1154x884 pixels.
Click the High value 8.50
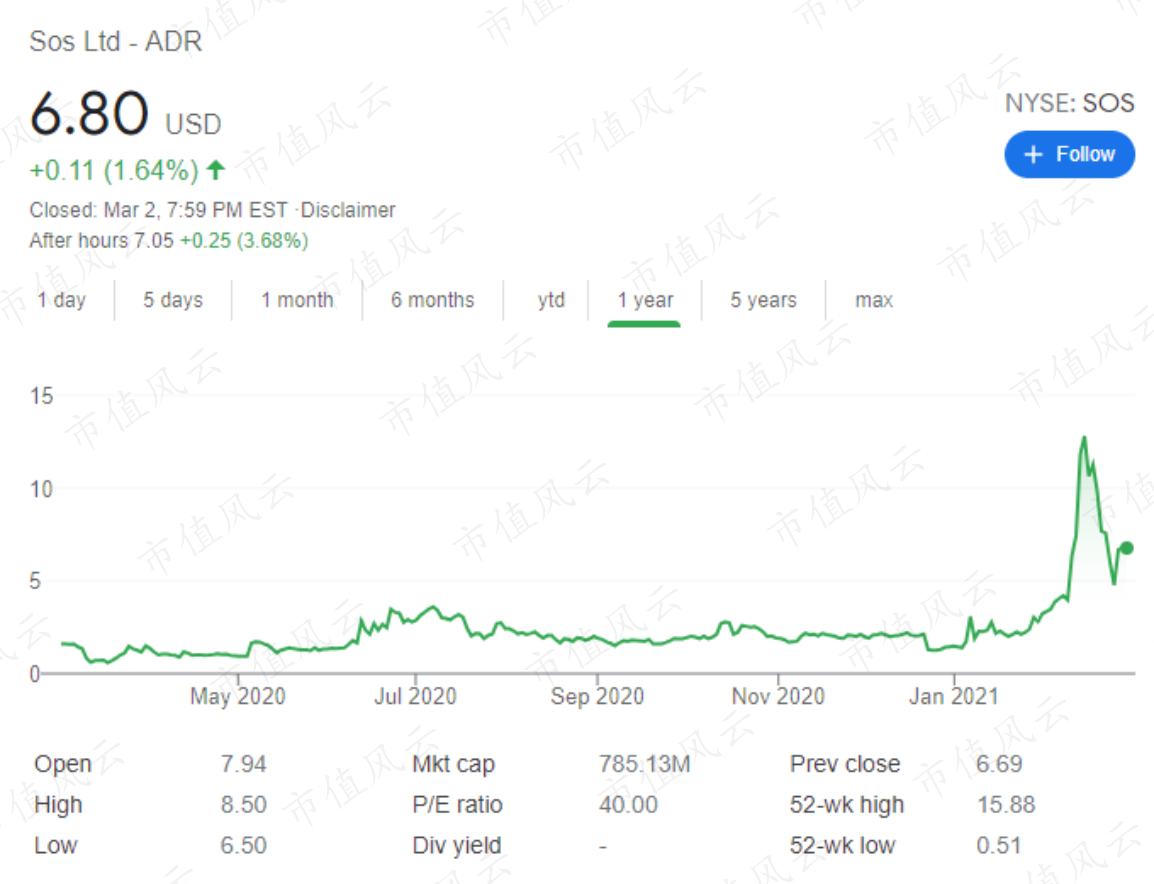(x=244, y=805)
